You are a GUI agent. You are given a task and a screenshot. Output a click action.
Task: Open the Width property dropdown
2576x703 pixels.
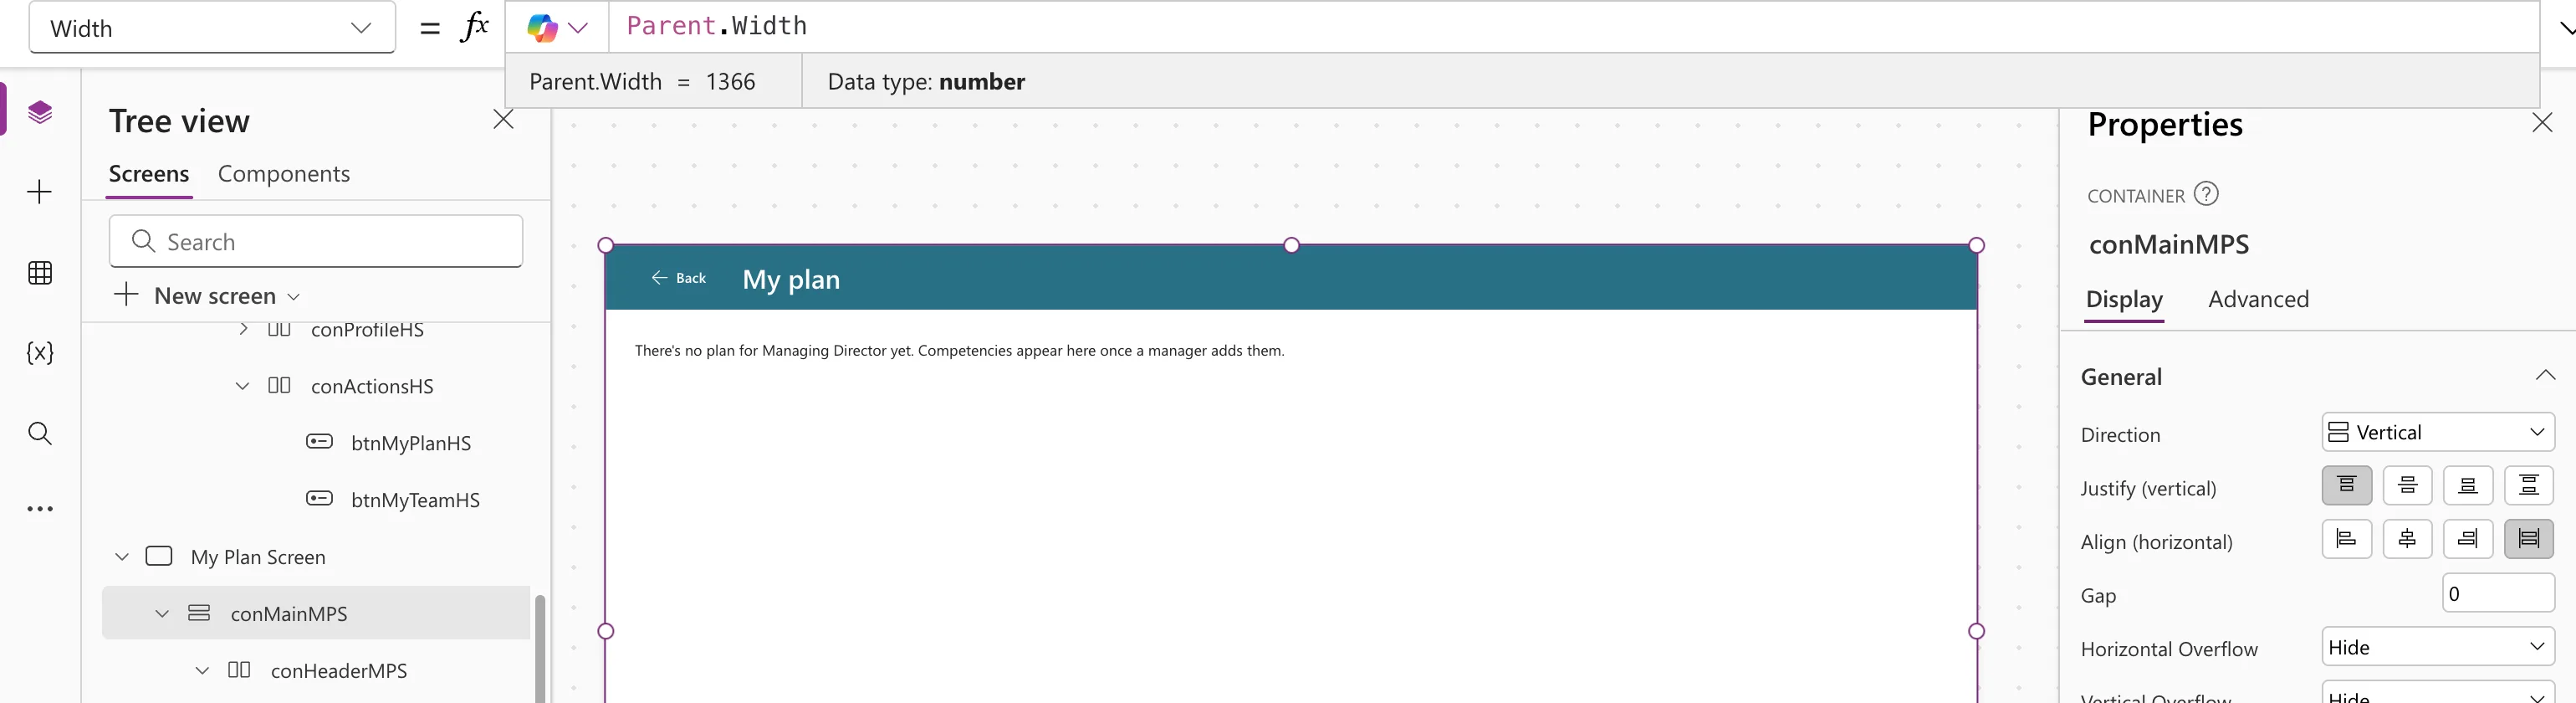tap(212, 28)
